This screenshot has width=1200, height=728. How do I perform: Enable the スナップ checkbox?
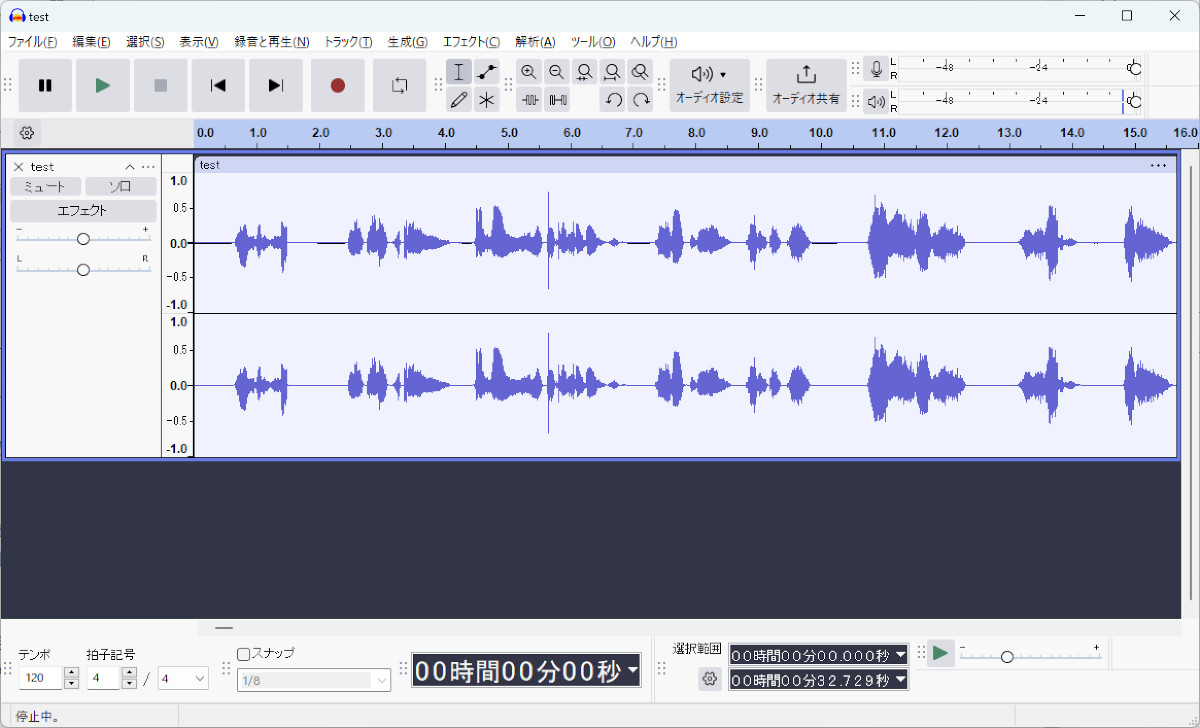(x=241, y=653)
